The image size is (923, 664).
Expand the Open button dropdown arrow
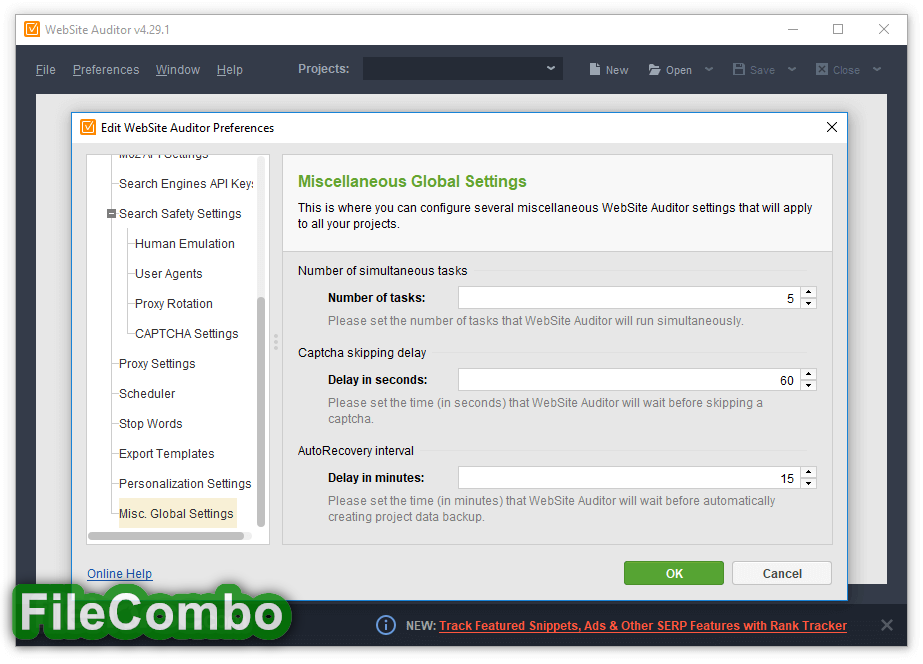click(x=709, y=69)
